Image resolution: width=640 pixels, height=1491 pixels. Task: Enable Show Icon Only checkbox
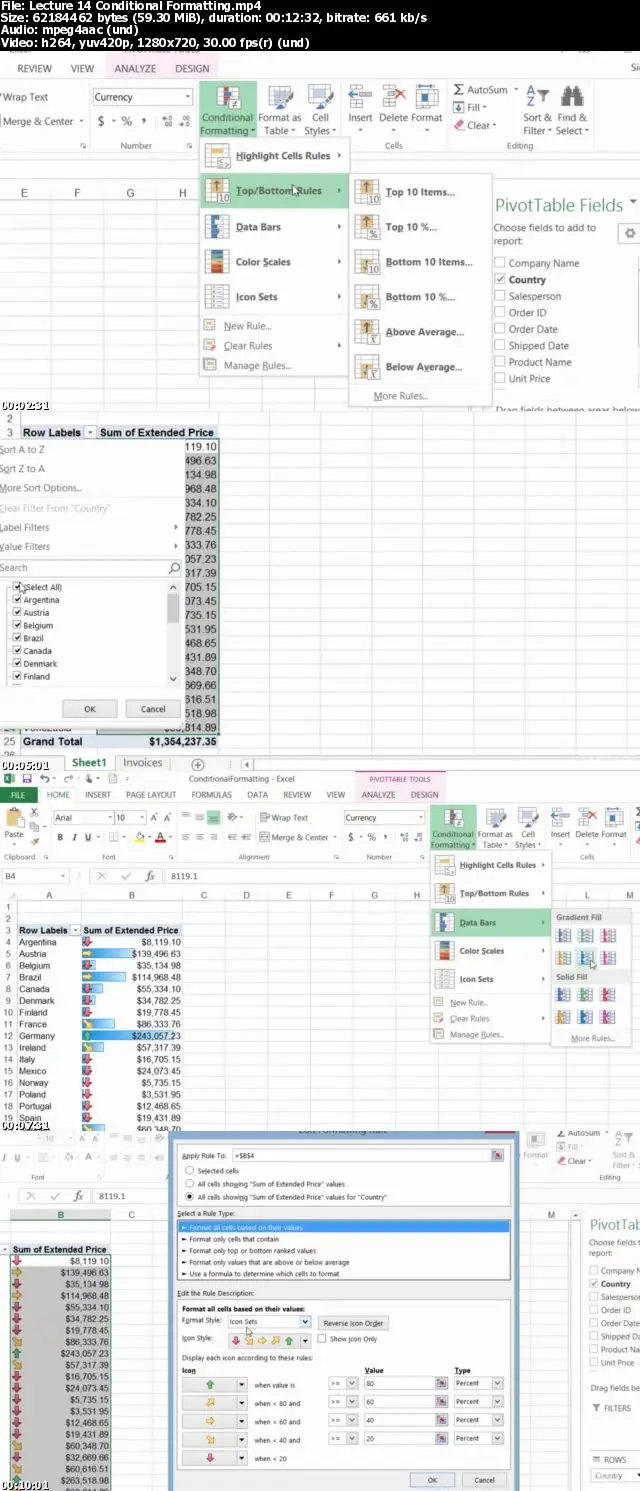[322, 1339]
